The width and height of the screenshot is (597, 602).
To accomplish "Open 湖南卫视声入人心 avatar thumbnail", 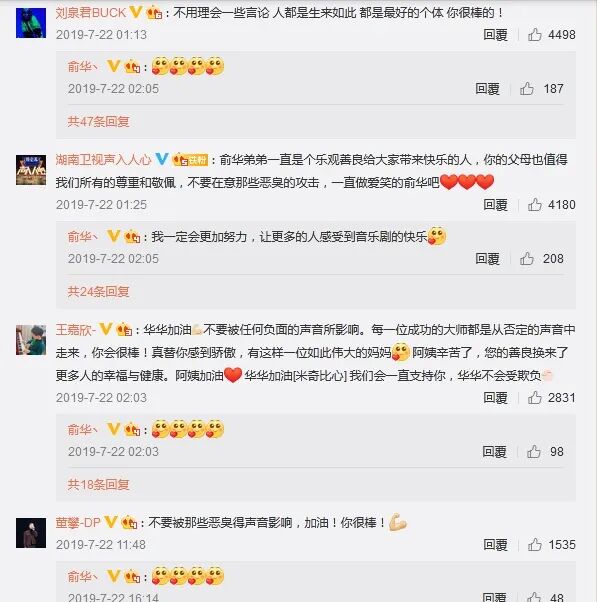I will [x=31, y=170].
